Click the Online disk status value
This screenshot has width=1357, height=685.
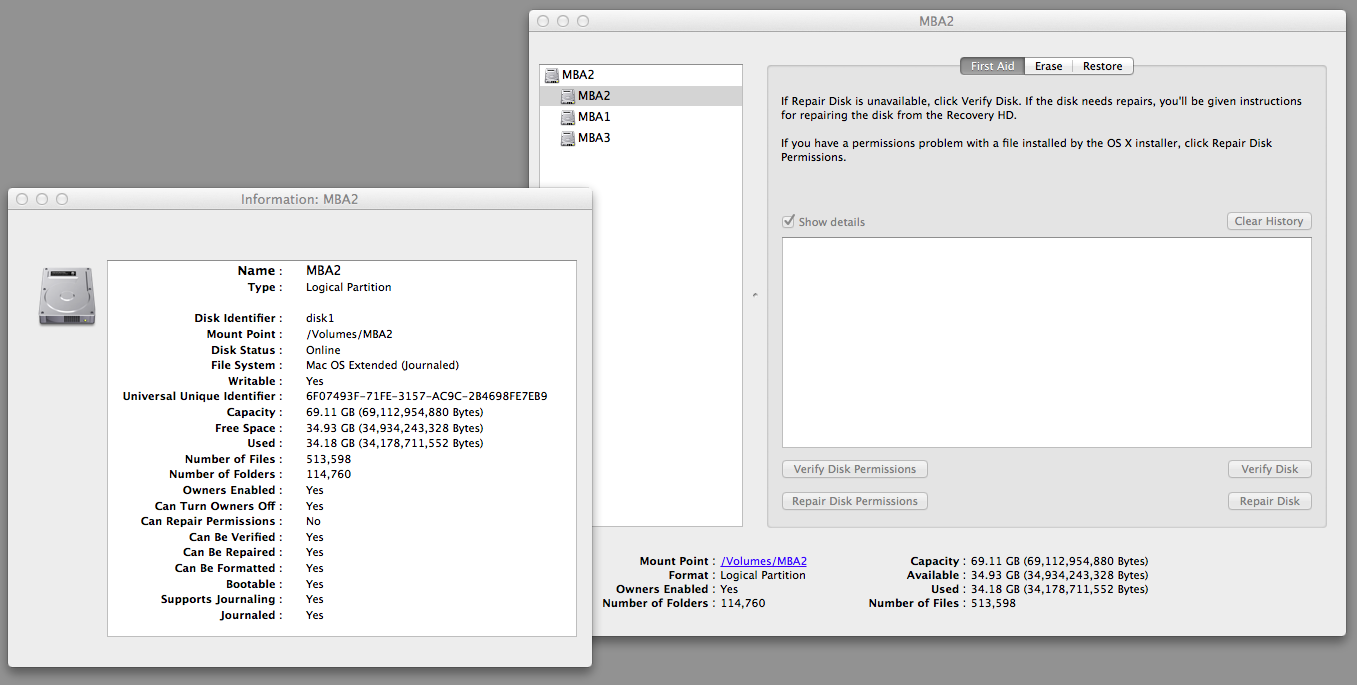[323, 350]
